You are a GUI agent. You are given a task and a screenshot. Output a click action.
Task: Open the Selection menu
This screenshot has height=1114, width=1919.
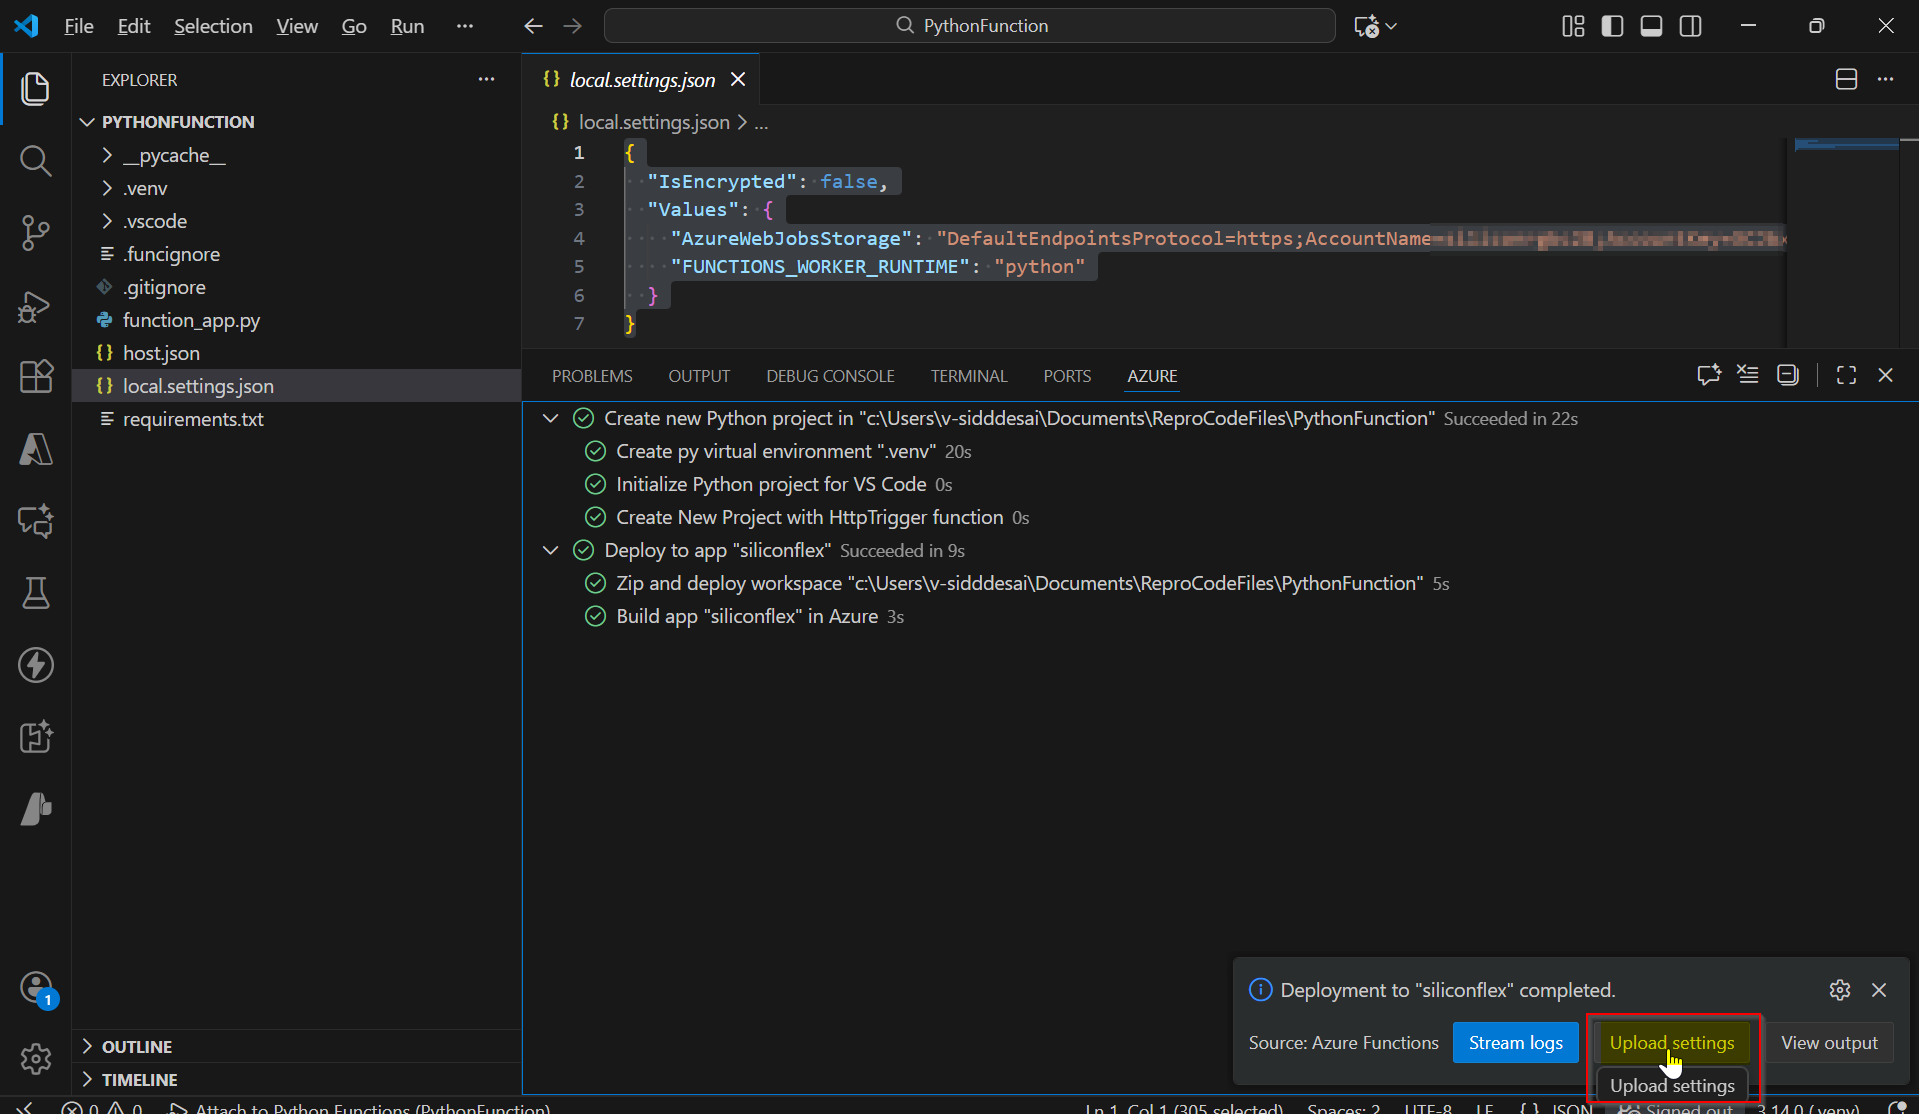tap(213, 26)
